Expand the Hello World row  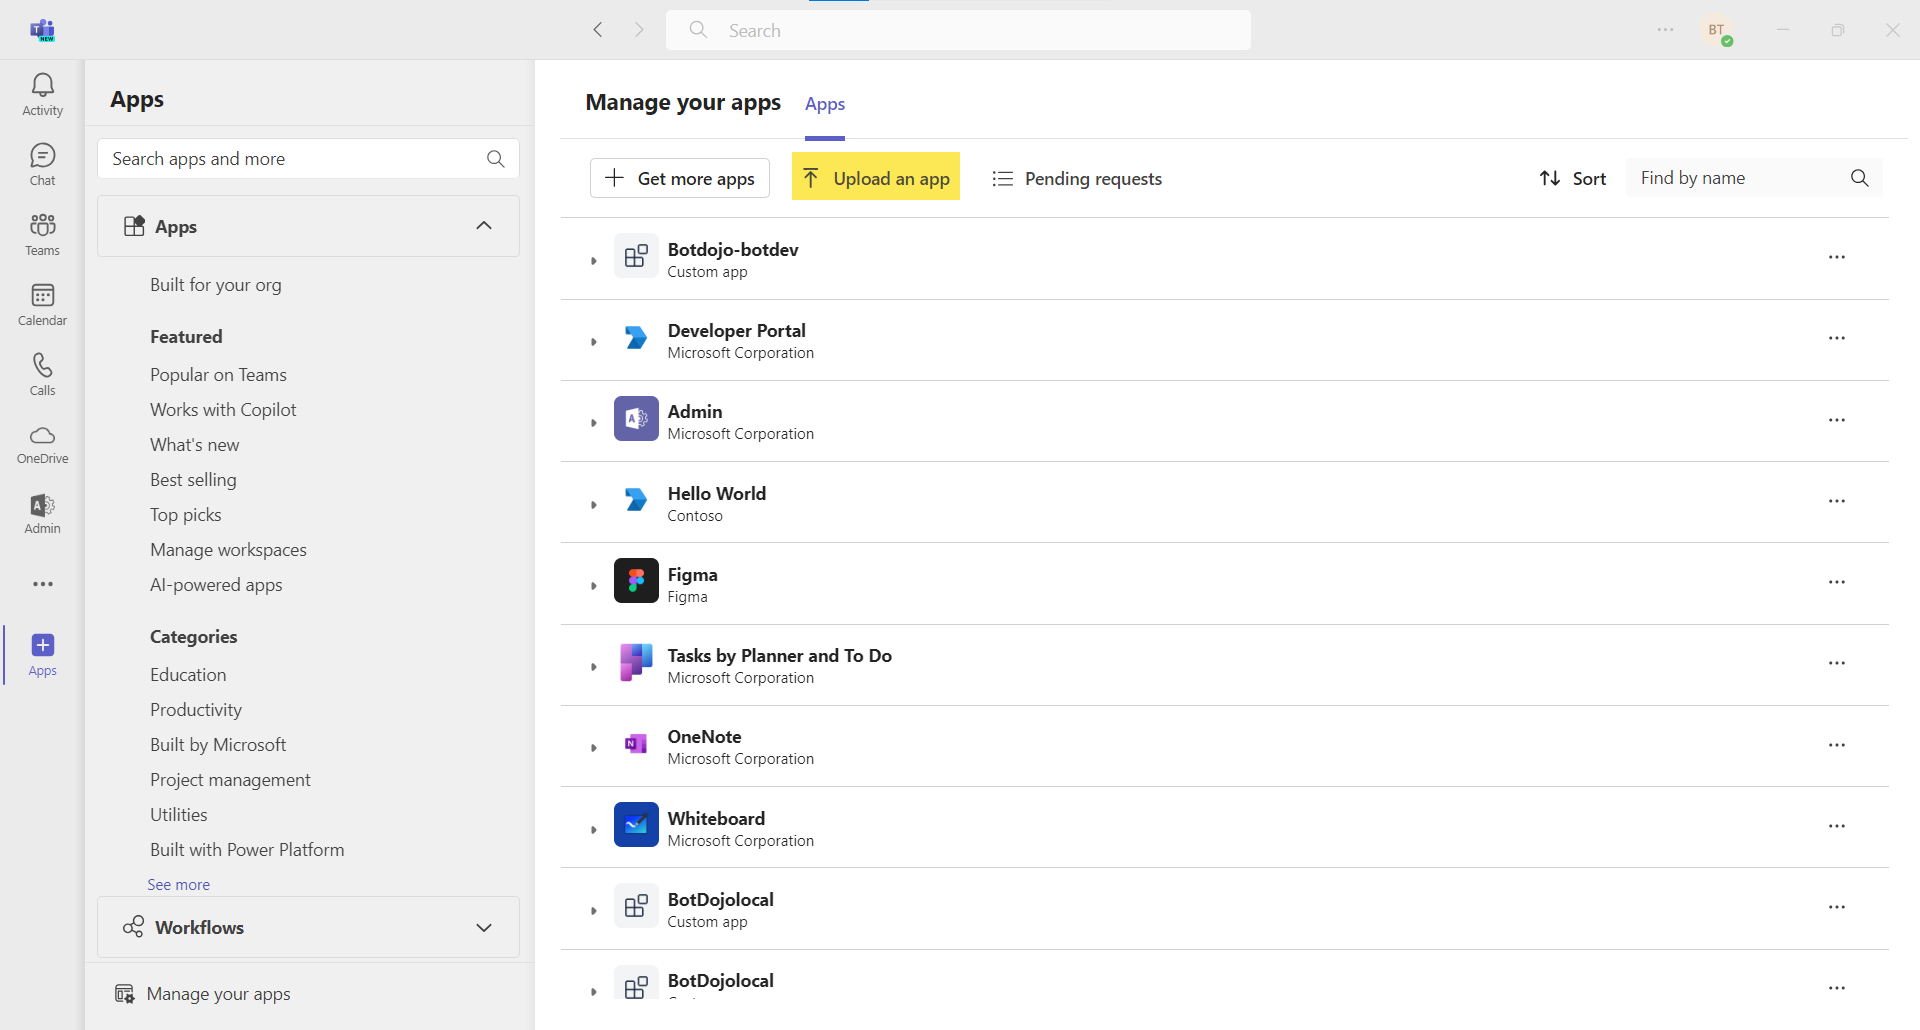[x=593, y=505]
